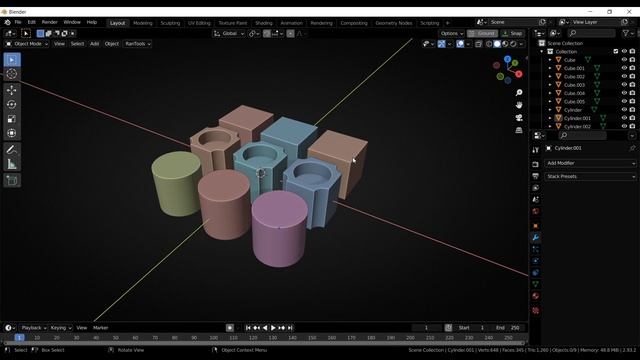The height and width of the screenshot is (360, 640).
Task: Click frame 100 on timeline ruler
Action: click(213, 338)
